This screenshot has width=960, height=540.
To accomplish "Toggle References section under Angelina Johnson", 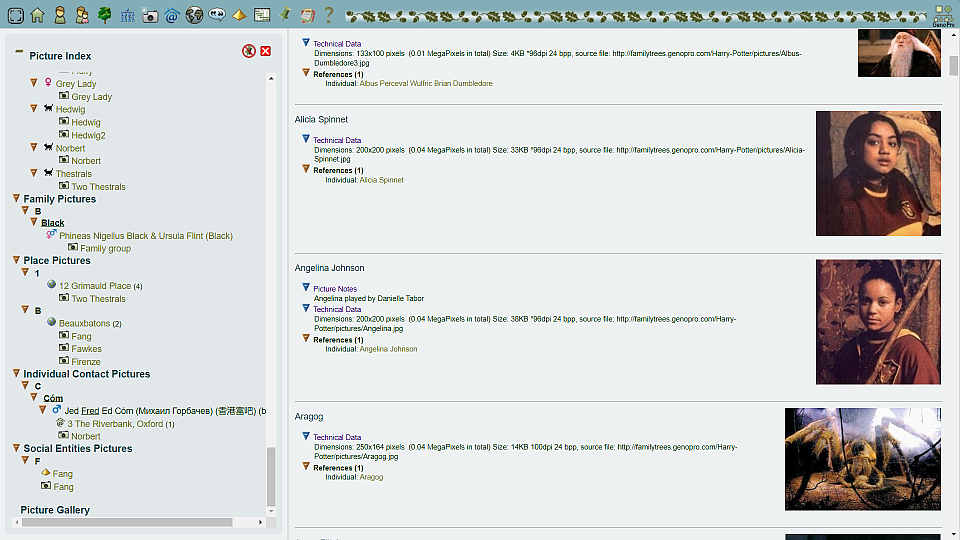I will coord(306,339).
